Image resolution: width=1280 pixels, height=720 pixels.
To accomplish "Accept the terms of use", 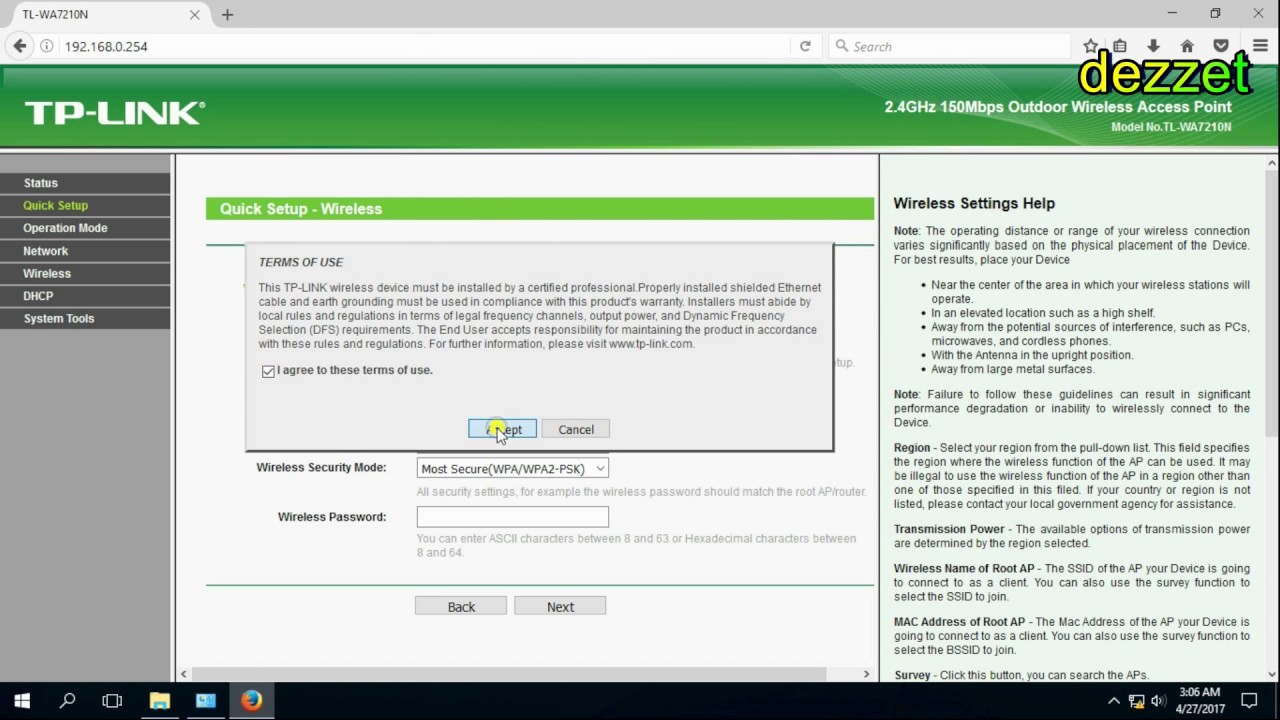I will 502,429.
